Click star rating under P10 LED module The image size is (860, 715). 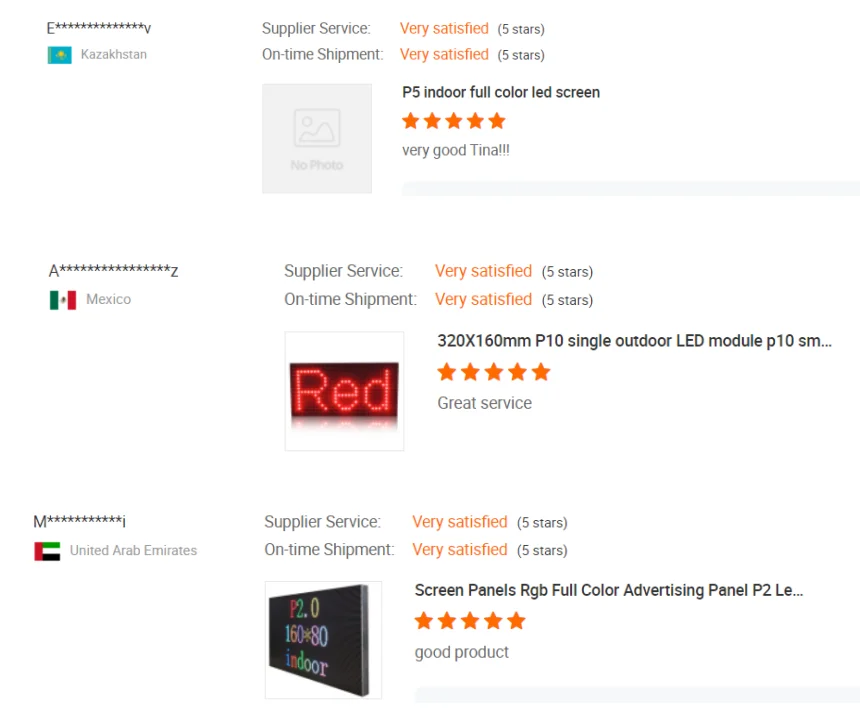(494, 372)
